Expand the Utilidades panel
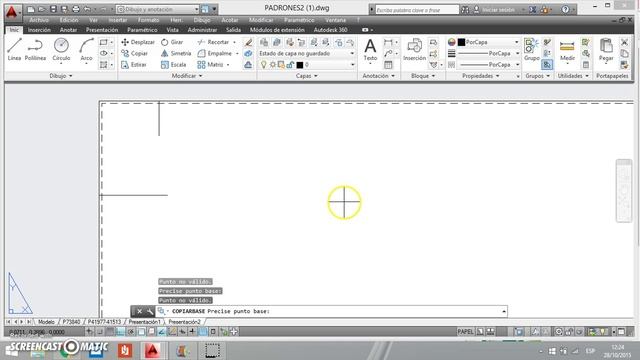The image size is (640, 360). (x=573, y=76)
